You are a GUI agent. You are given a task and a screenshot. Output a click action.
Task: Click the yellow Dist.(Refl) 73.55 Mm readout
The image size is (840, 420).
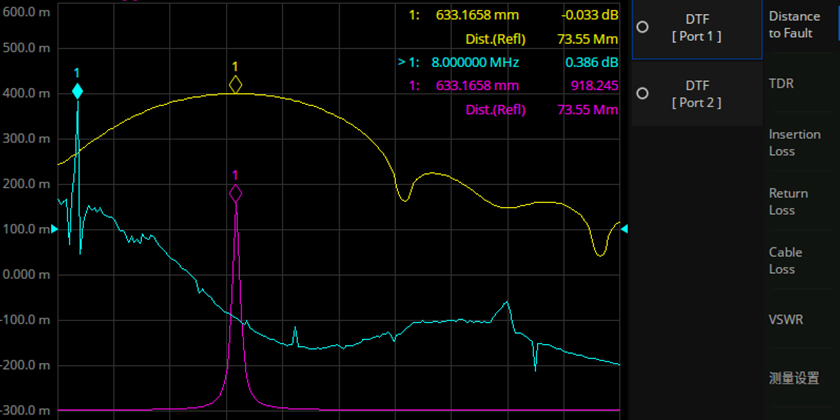point(541,39)
